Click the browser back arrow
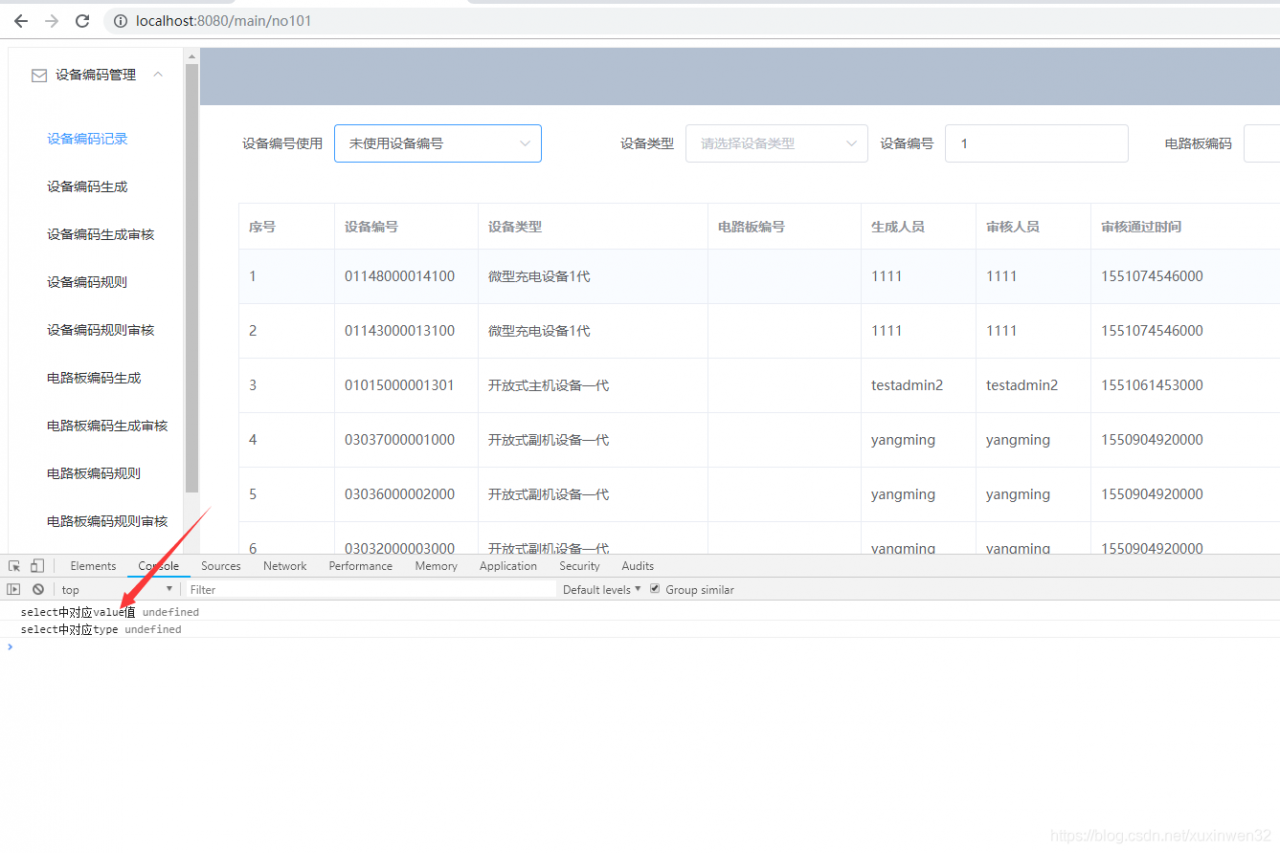 click(21, 21)
